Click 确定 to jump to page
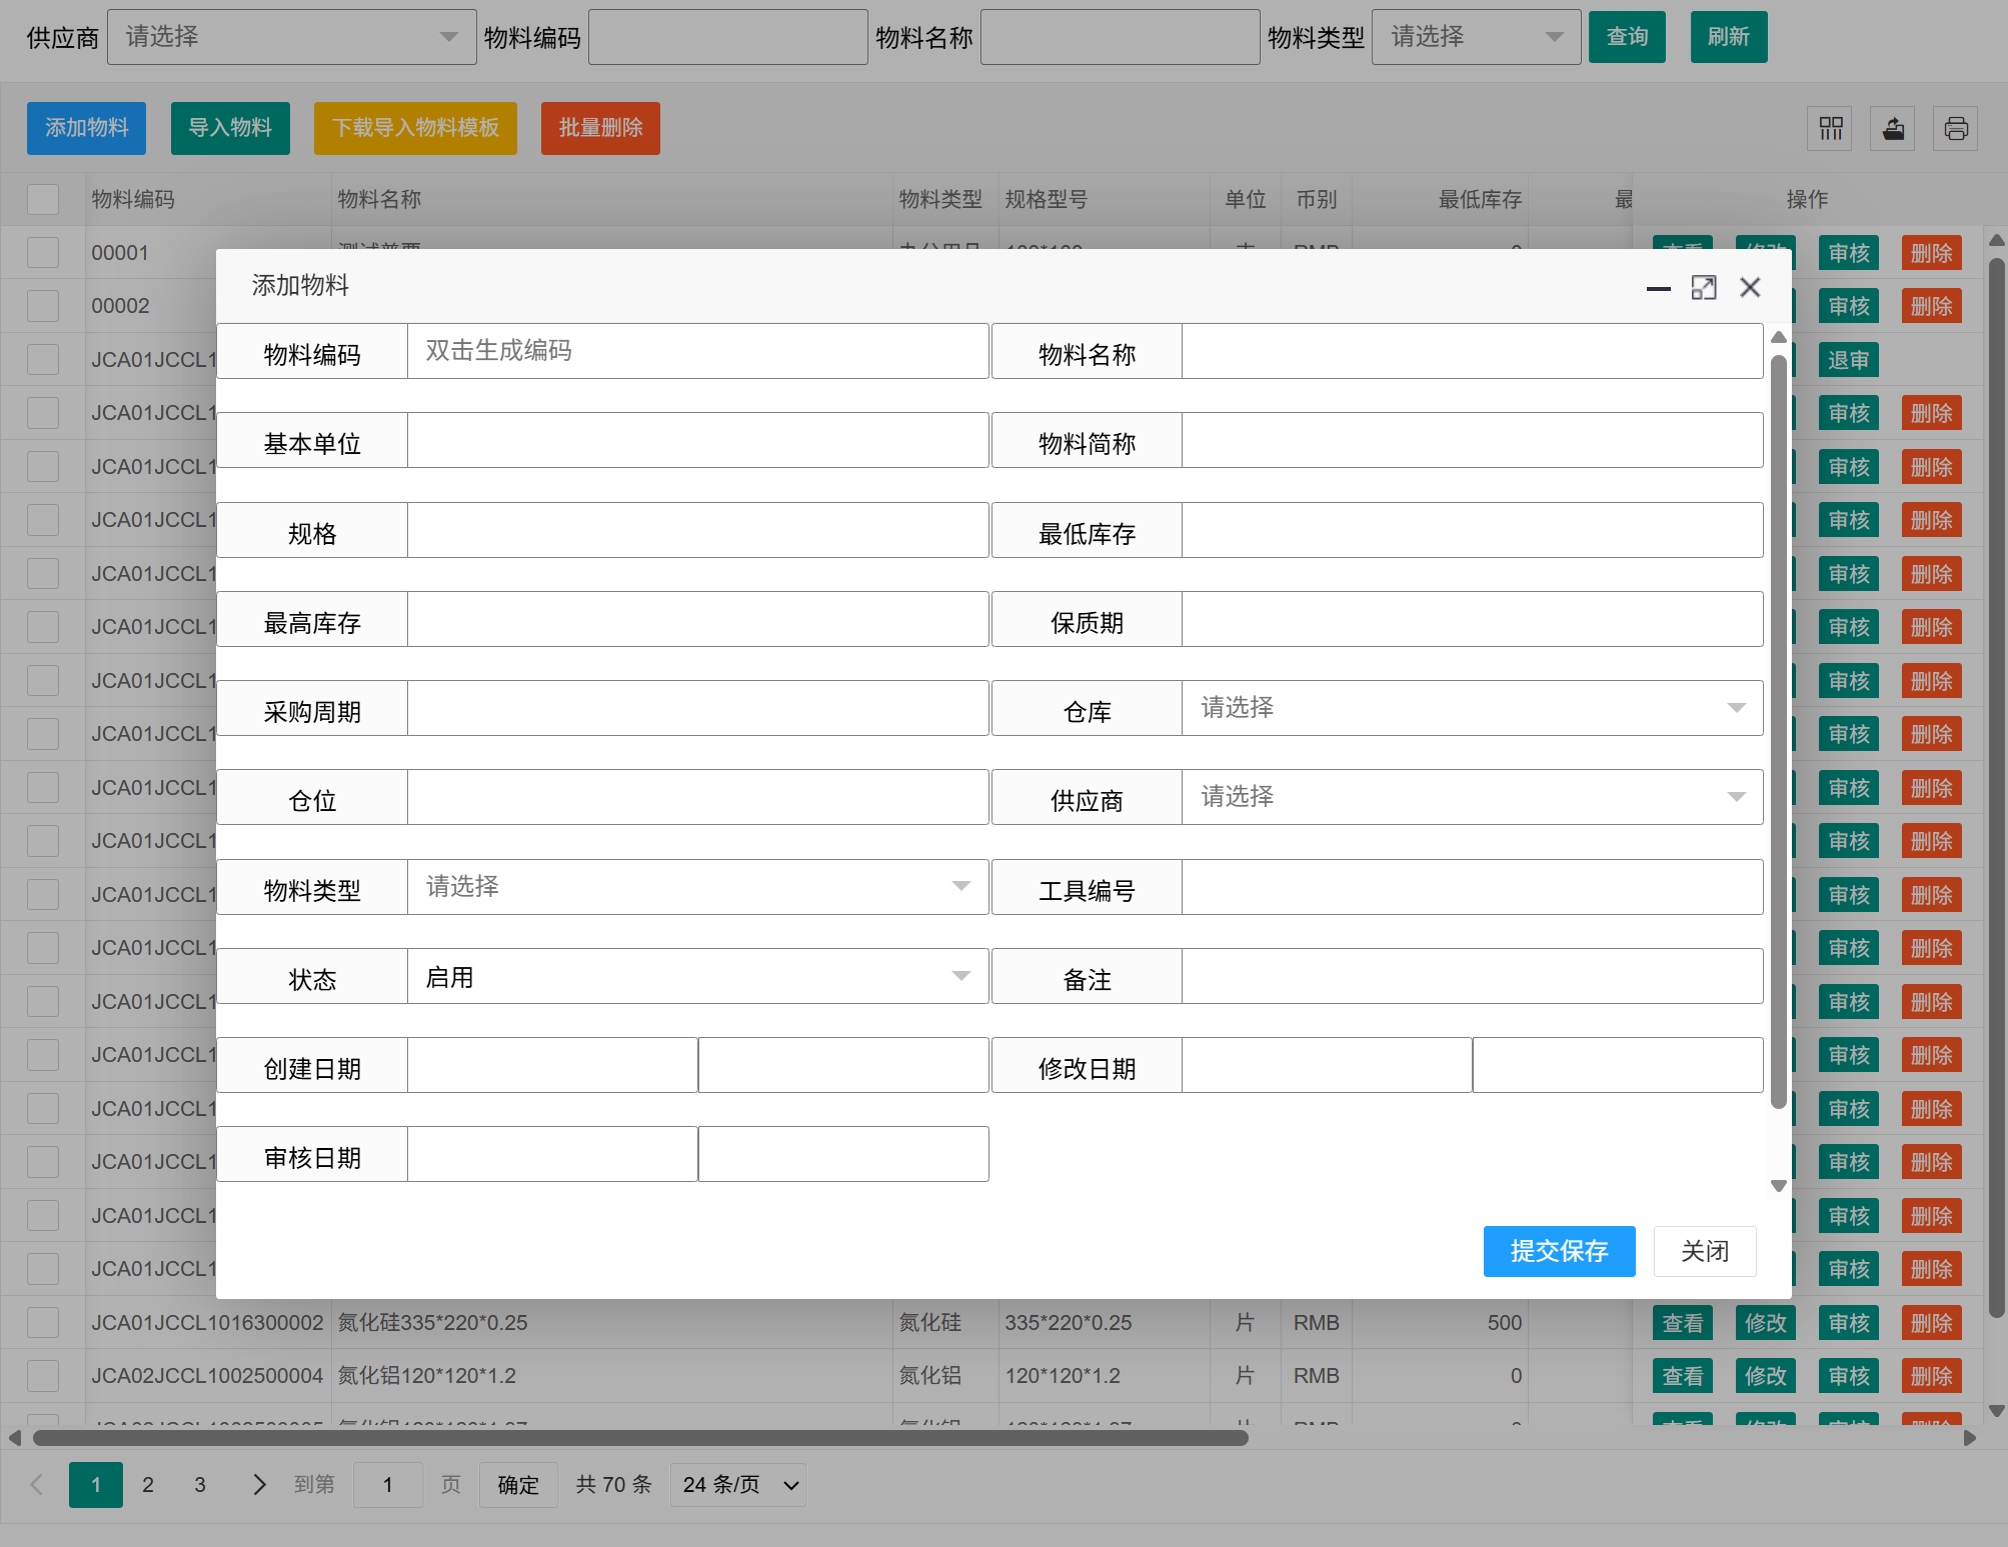The height and width of the screenshot is (1547, 2008). click(x=518, y=1485)
